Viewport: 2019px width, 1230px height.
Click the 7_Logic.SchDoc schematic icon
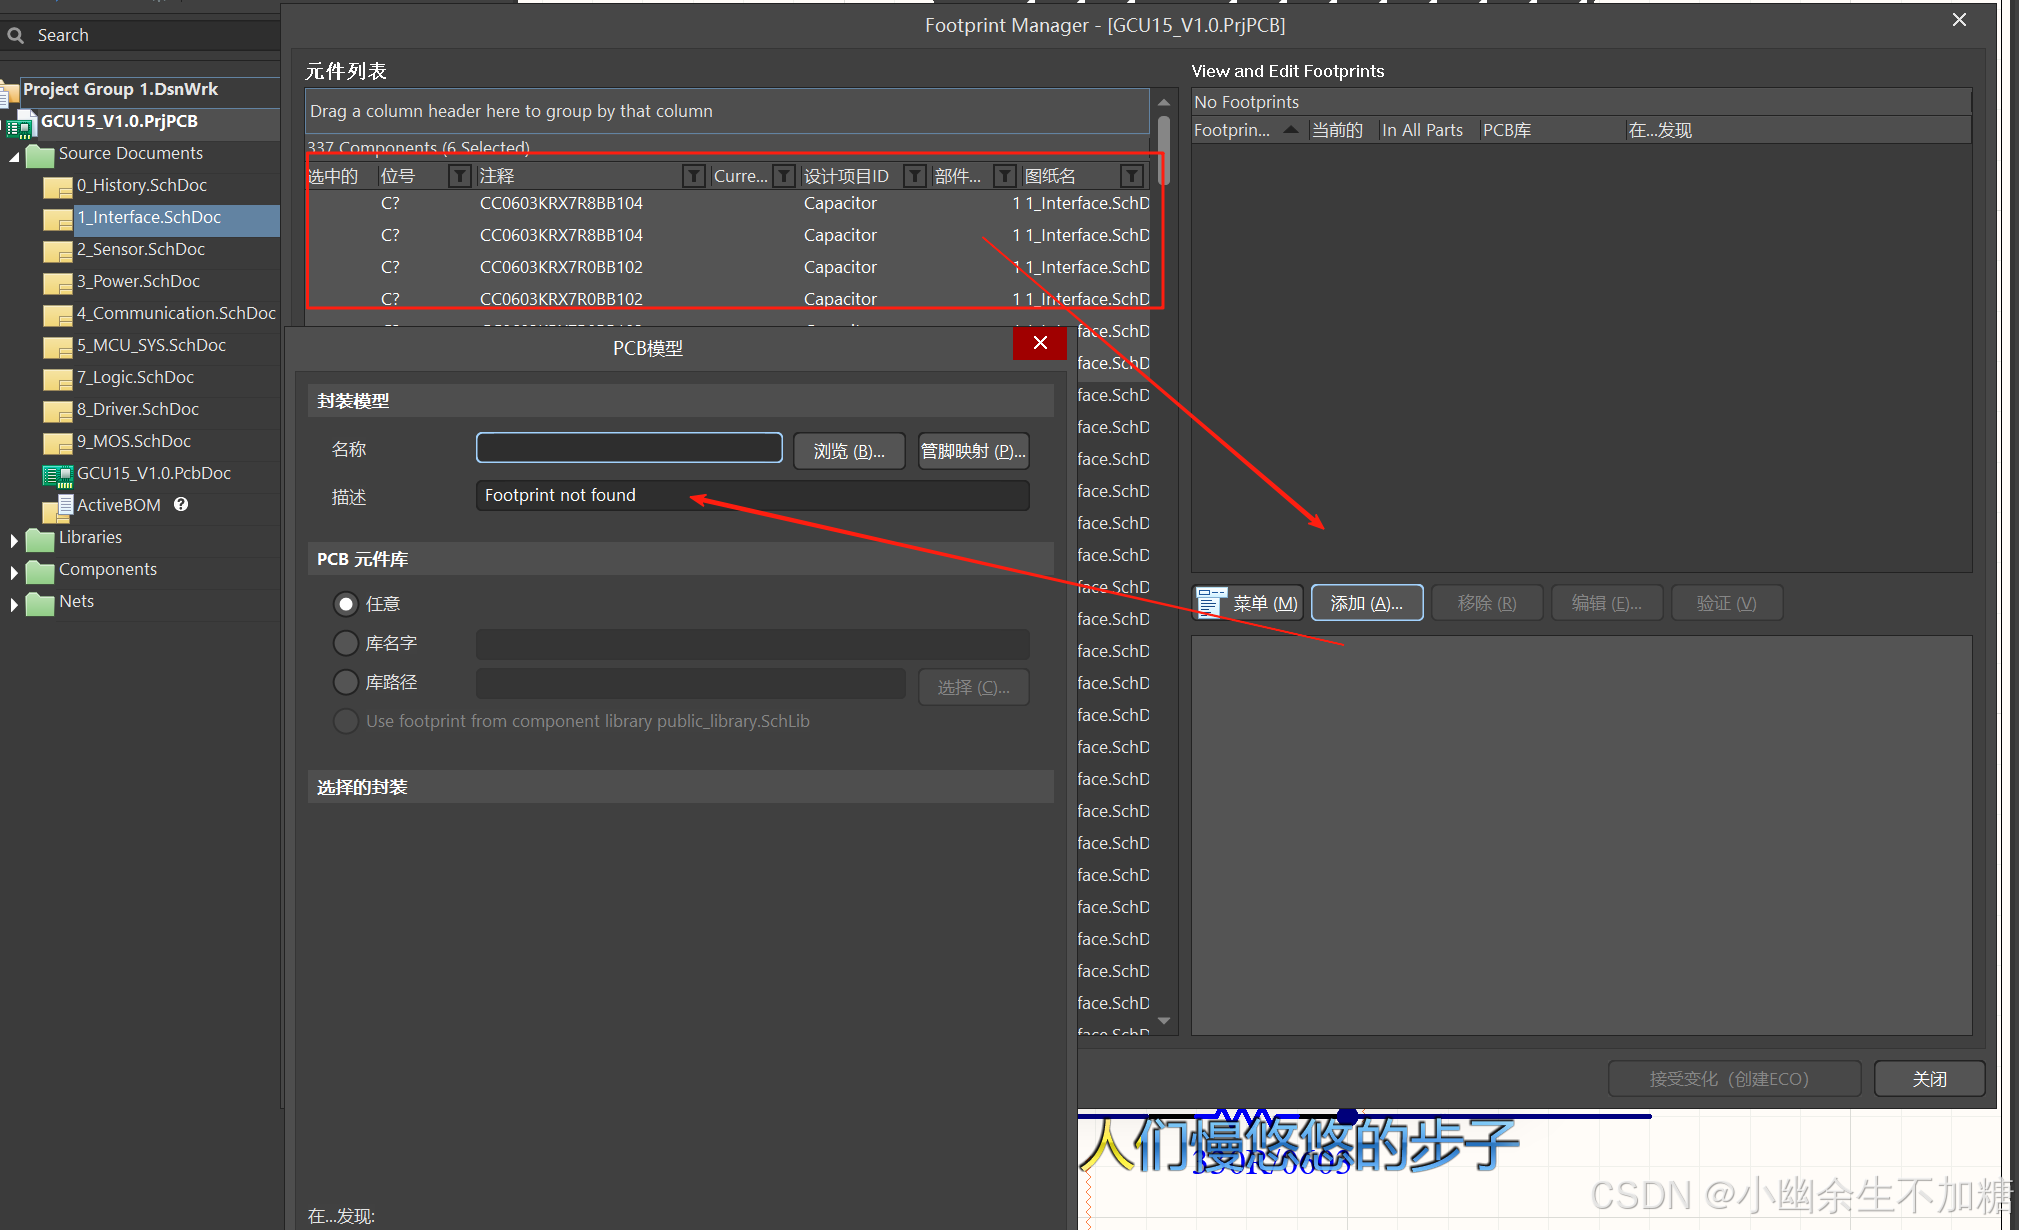[58, 379]
